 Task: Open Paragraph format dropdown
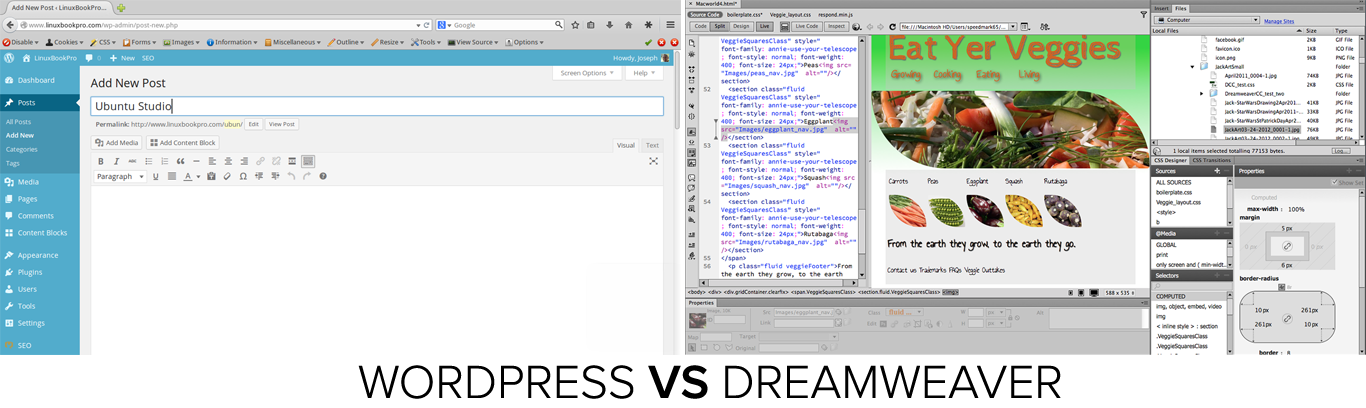(x=120, y=176)
